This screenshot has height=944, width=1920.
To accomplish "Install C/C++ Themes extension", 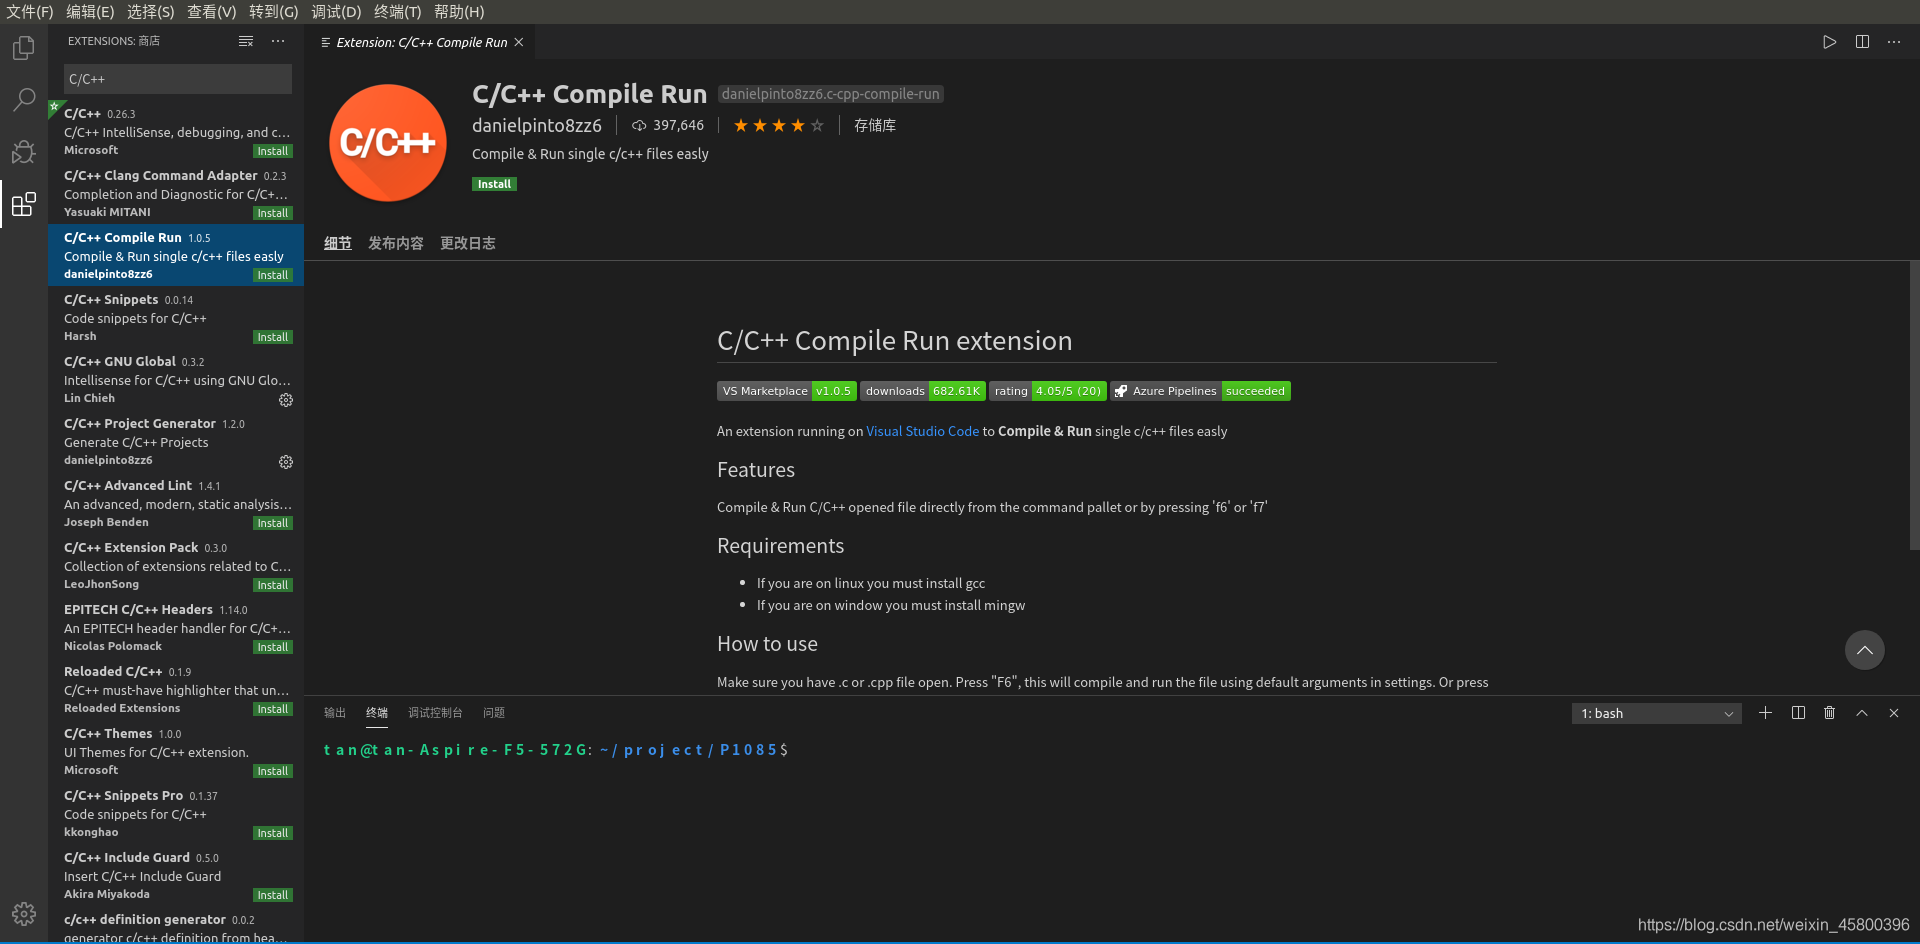I will (x=272, y=771).
